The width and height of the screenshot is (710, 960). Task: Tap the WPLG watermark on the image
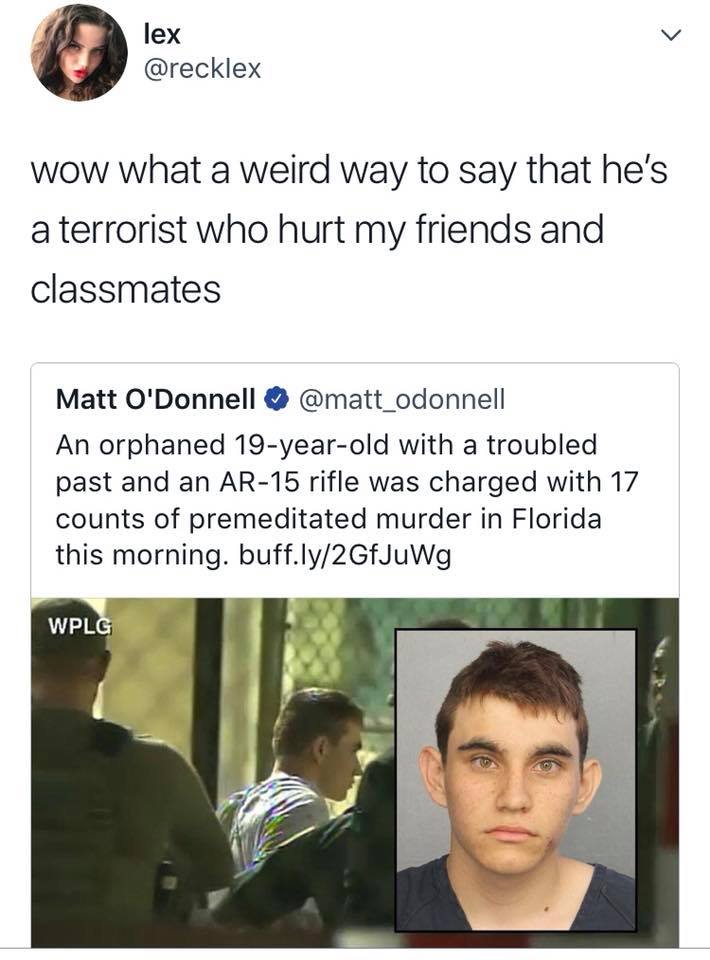click(x=80, y=626)
